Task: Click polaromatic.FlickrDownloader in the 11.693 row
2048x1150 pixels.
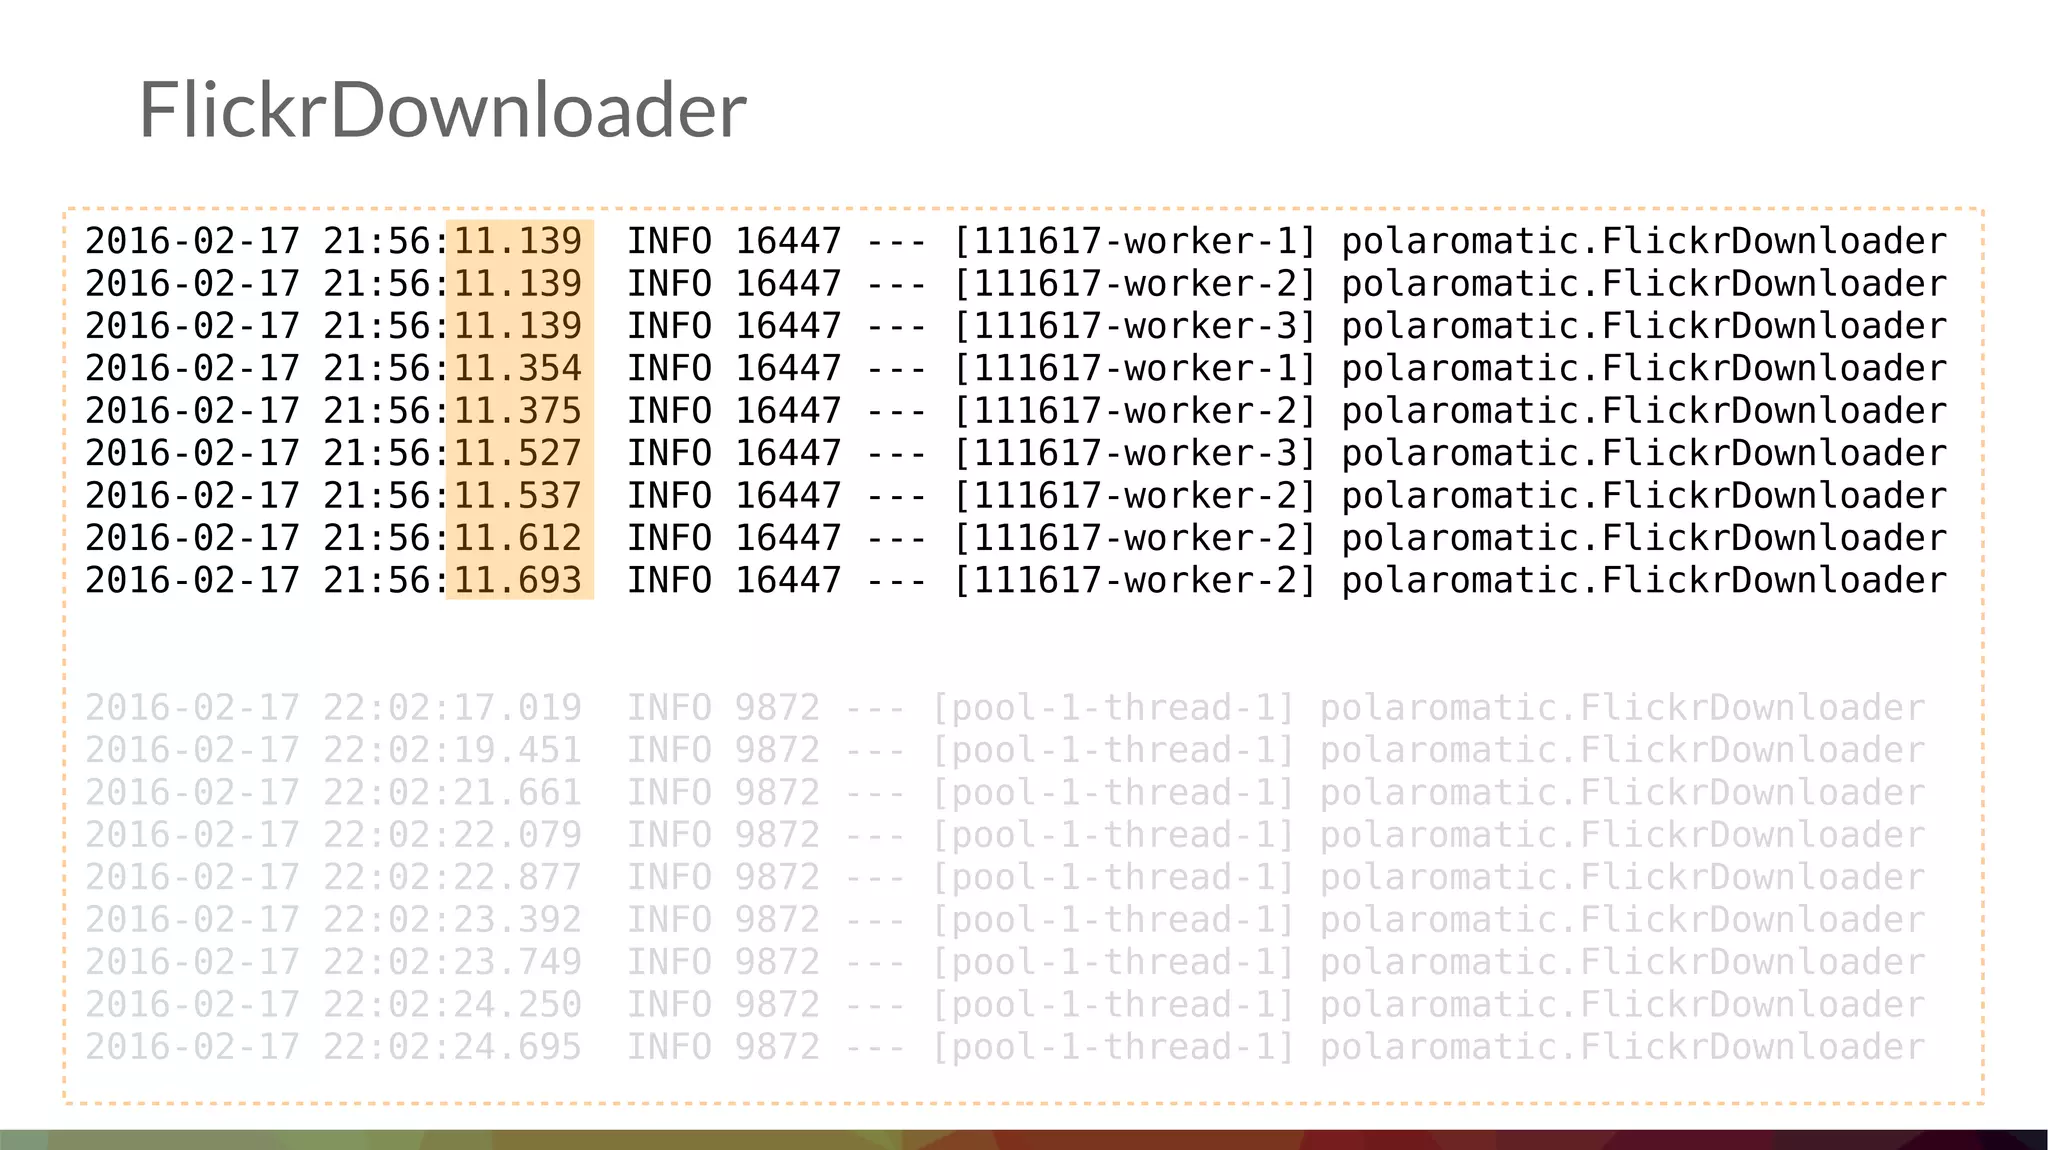Action: [1644, 581]
